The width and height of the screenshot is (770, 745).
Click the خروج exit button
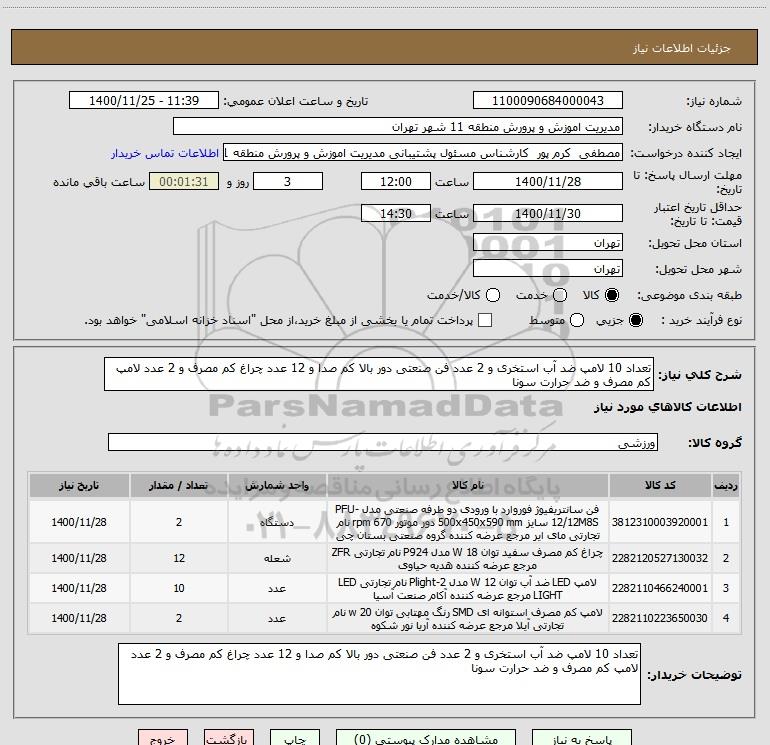point(163,738)
